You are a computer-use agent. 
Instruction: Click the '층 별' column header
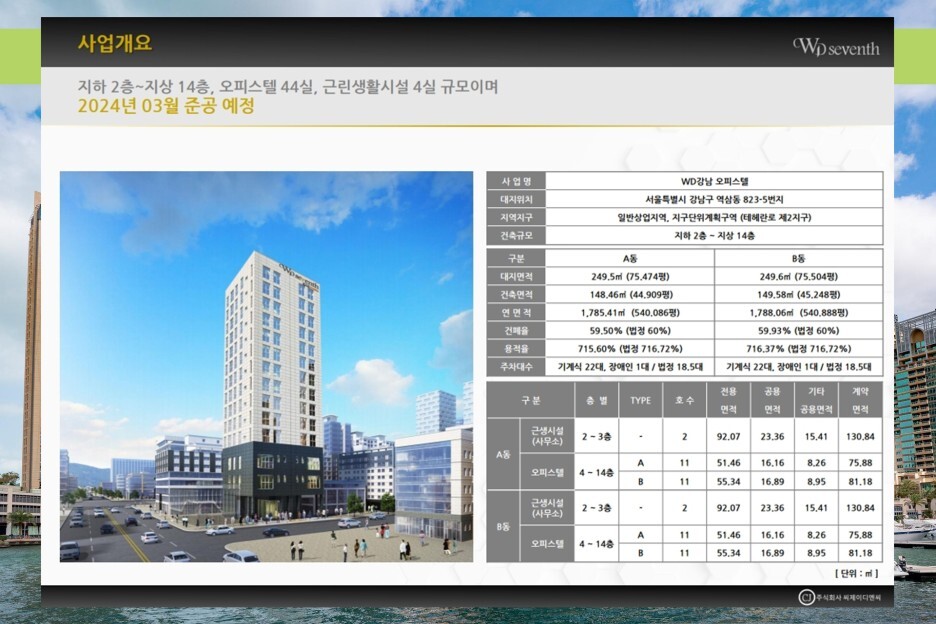596,400
